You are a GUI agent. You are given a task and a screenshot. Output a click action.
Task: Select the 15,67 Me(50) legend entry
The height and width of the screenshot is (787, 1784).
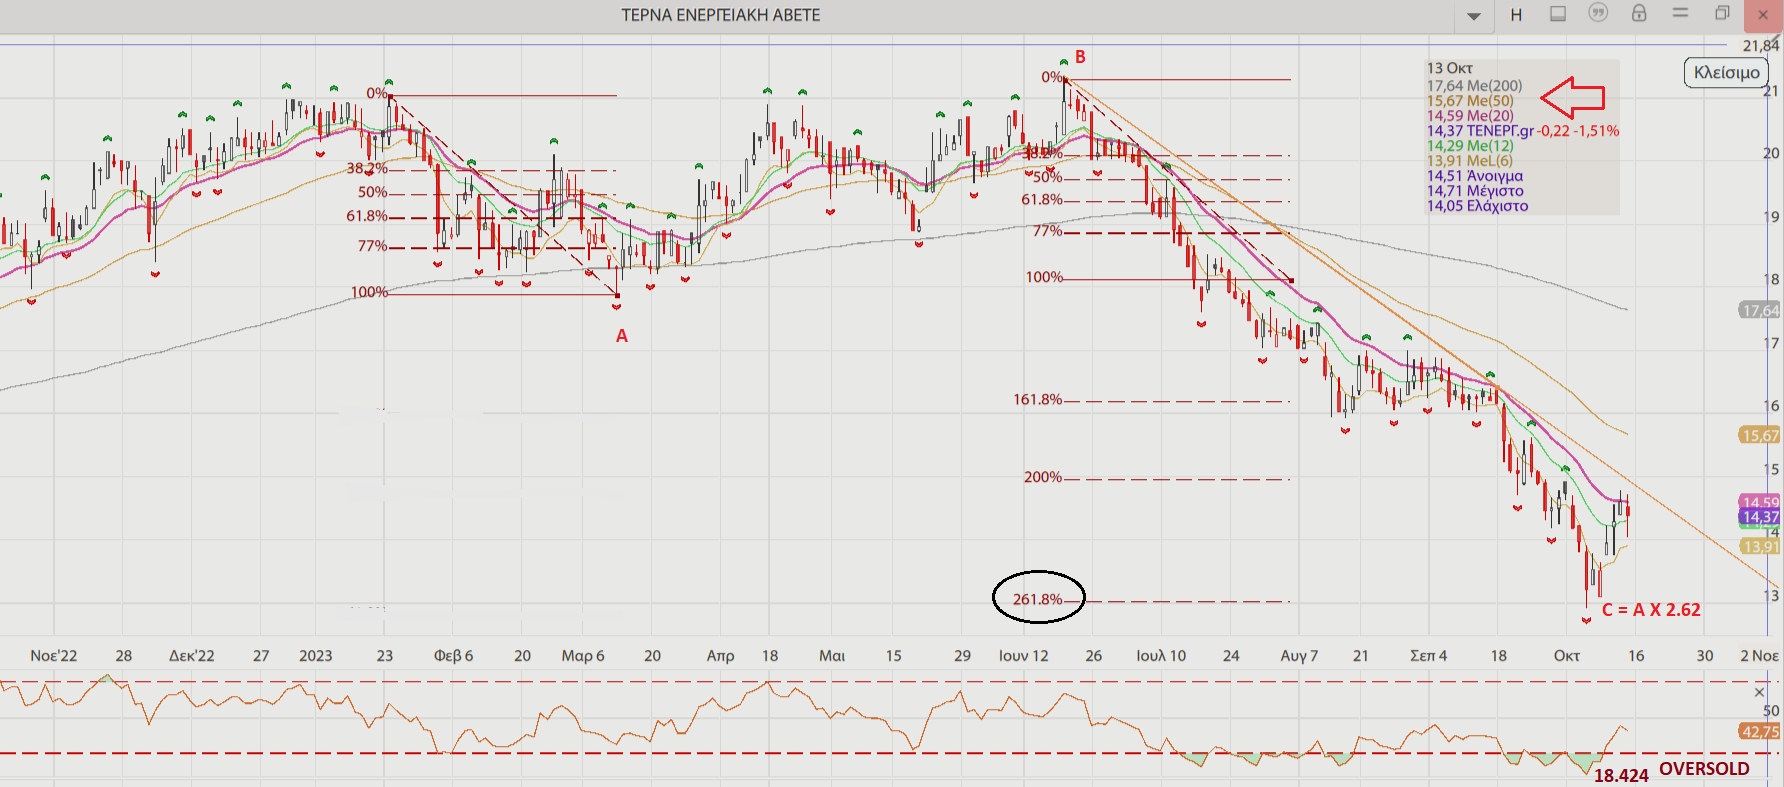(1470, 101)
